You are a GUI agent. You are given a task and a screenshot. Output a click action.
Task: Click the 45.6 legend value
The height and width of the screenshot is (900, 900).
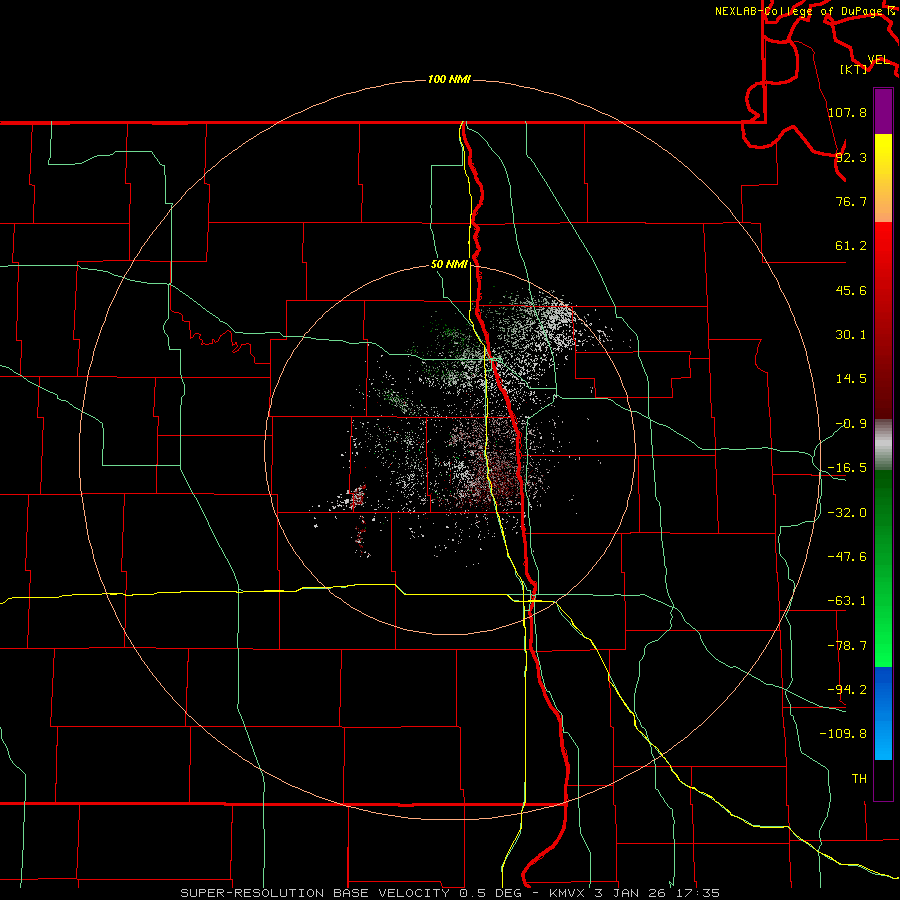[851, 290]
